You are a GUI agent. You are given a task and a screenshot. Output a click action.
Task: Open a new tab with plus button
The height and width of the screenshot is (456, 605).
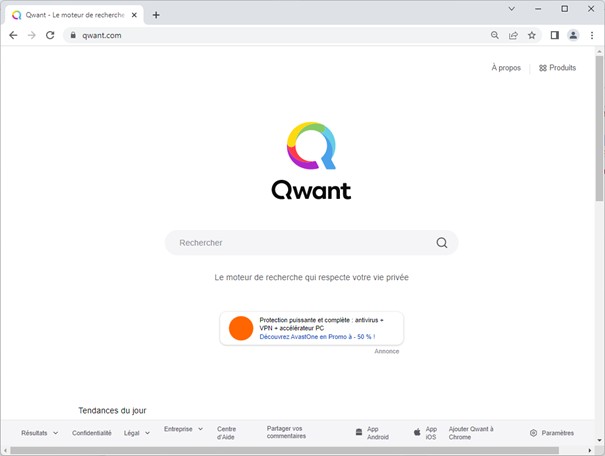(x=156, y=15)
